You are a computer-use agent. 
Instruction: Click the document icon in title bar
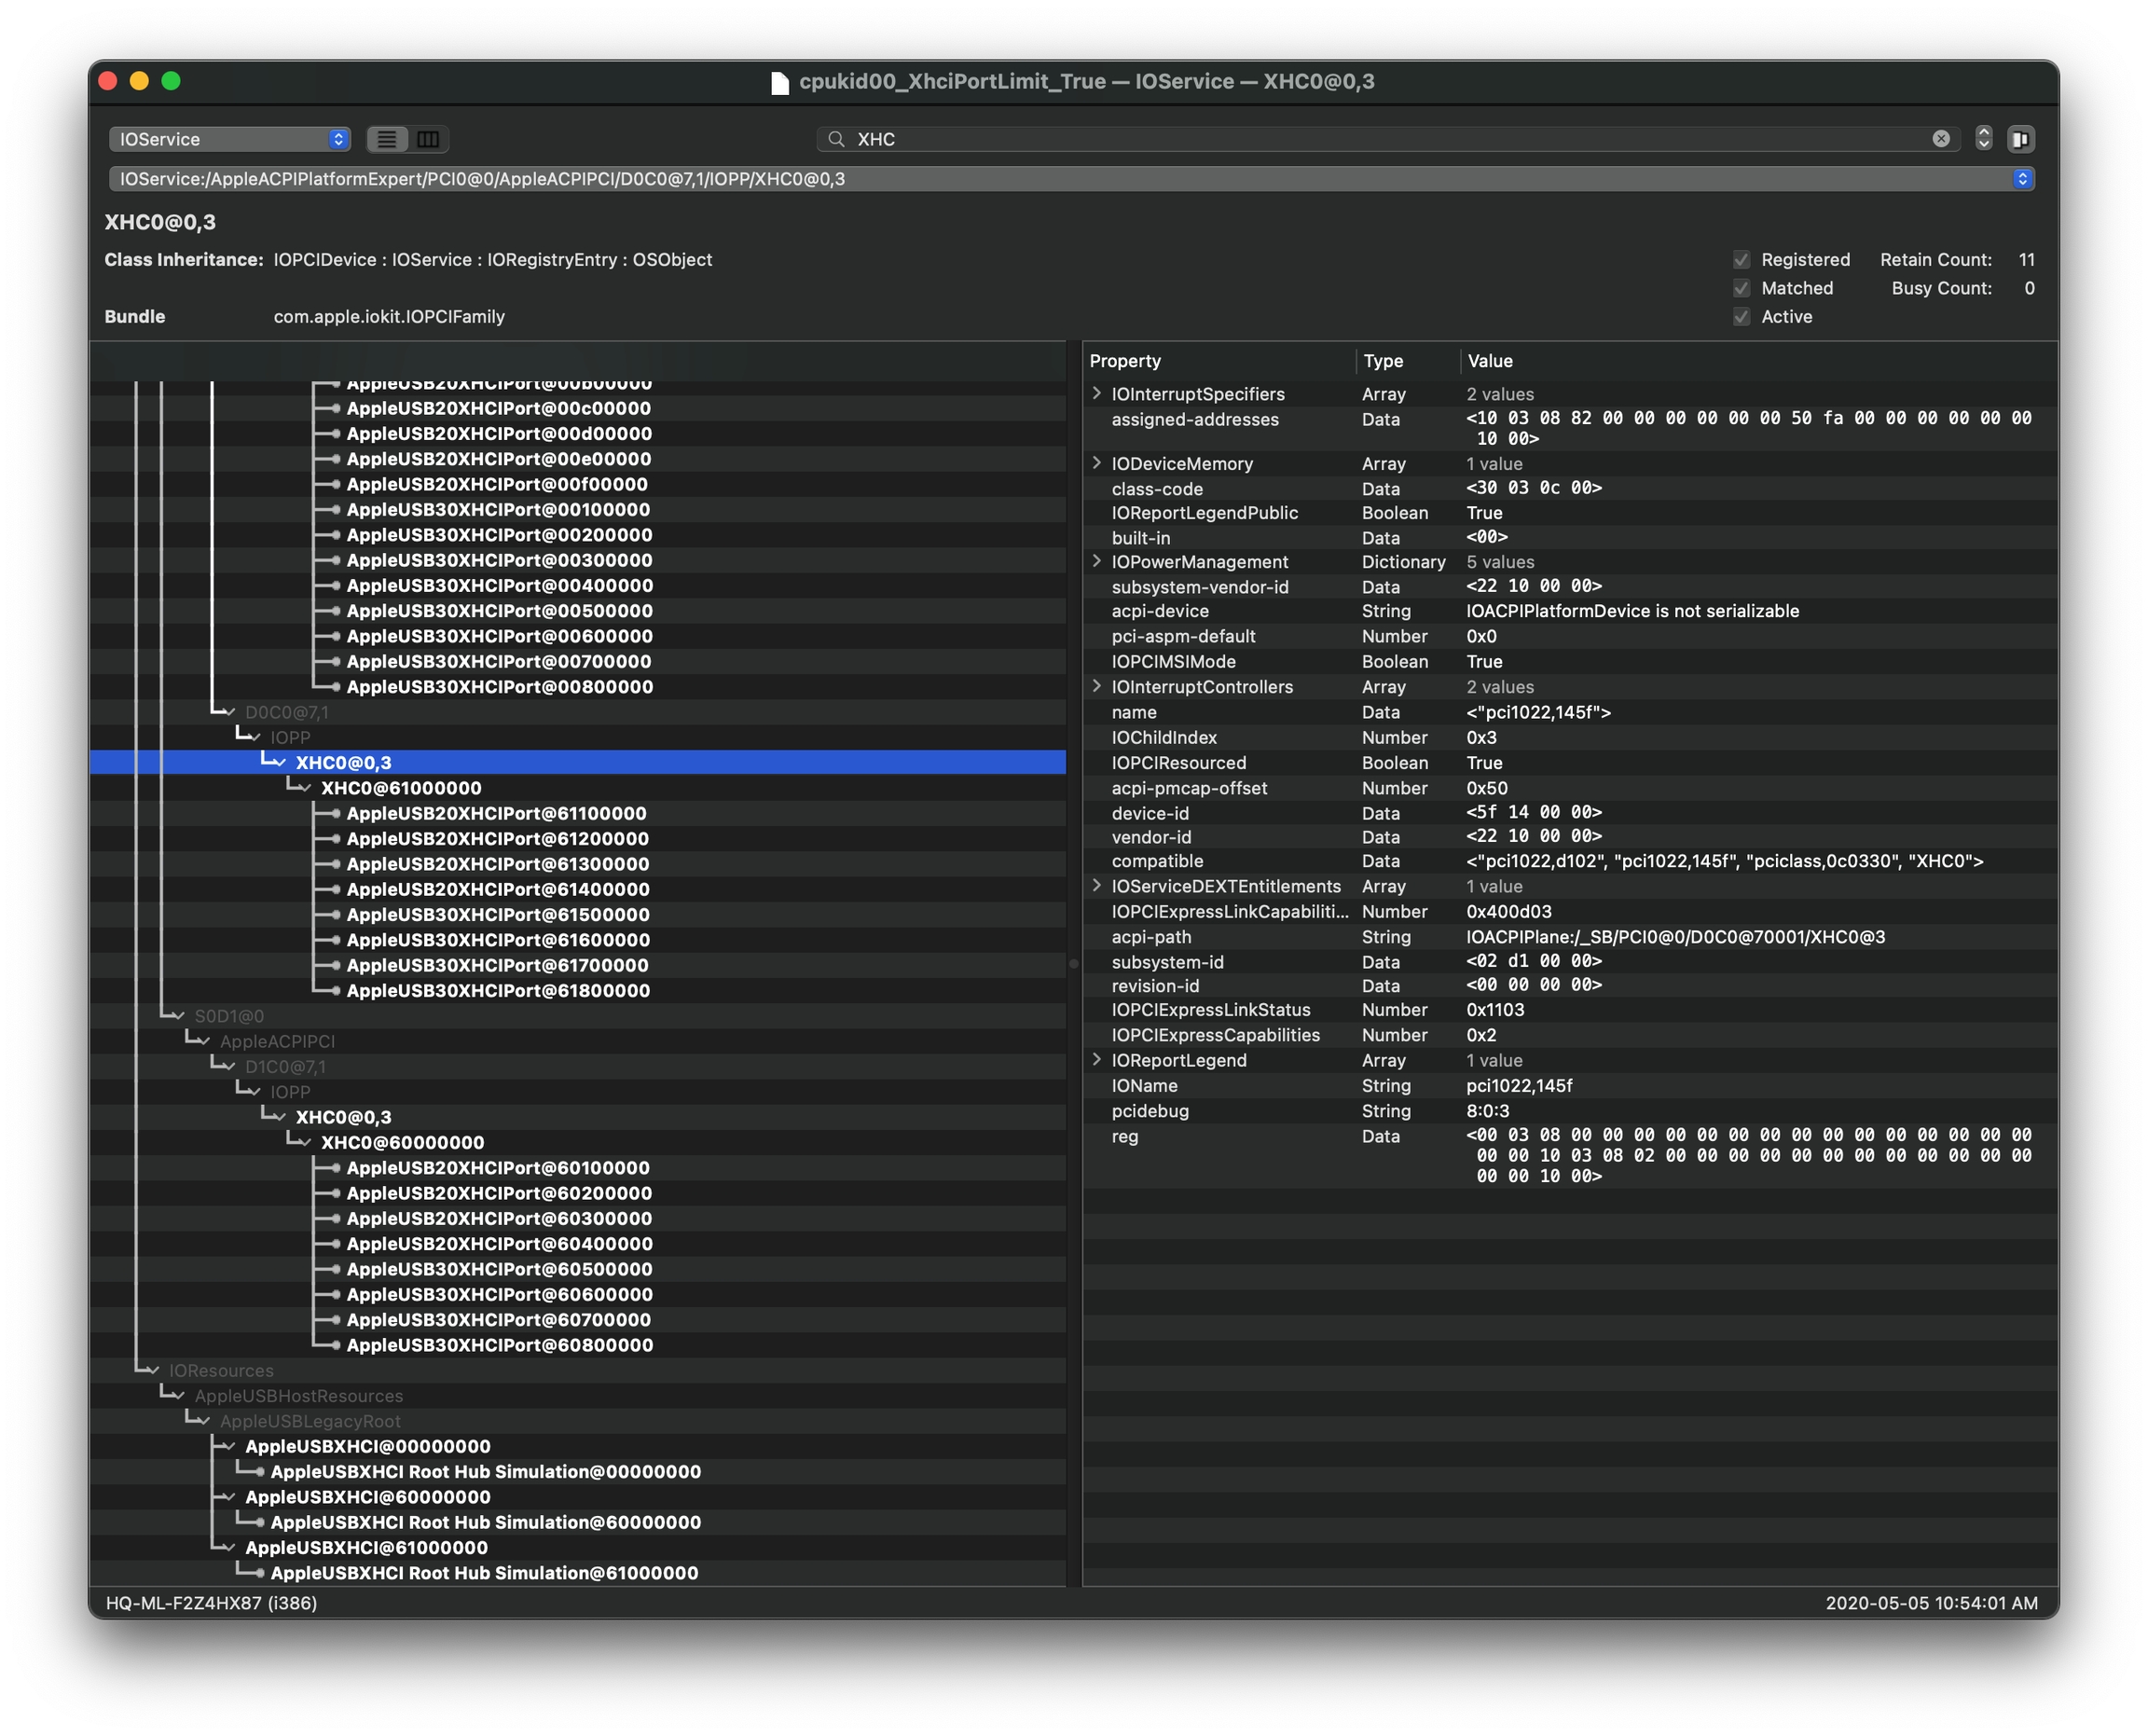(780, 82)
